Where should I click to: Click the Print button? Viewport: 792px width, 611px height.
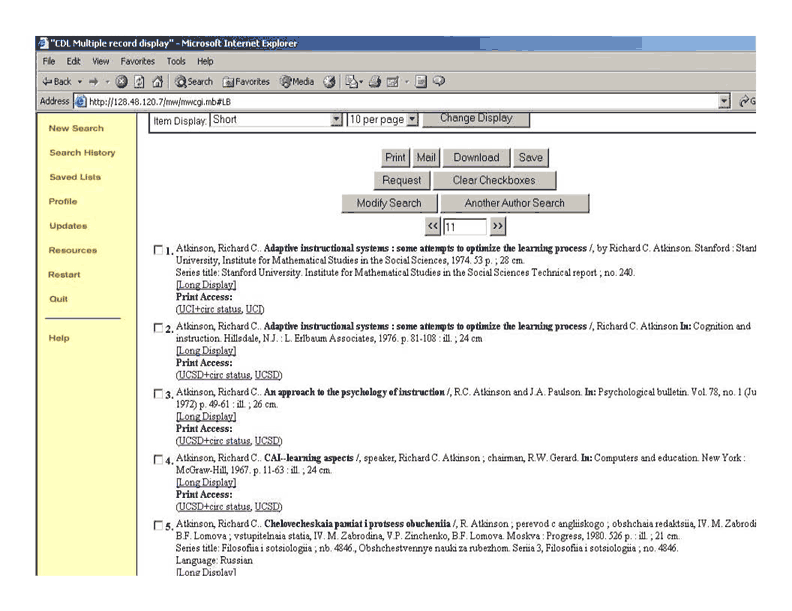(395, 158)
